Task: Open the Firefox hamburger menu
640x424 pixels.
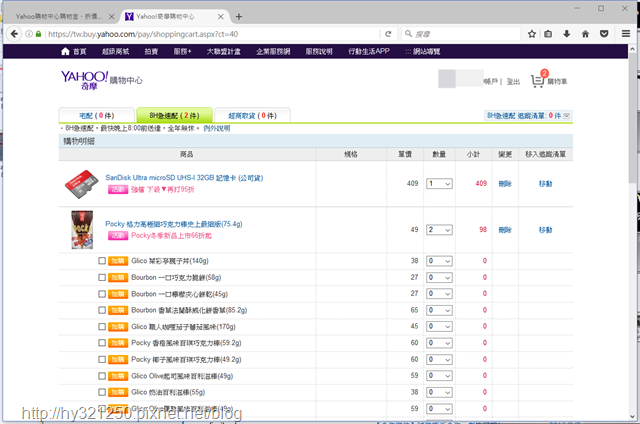Action: (626, 34)
